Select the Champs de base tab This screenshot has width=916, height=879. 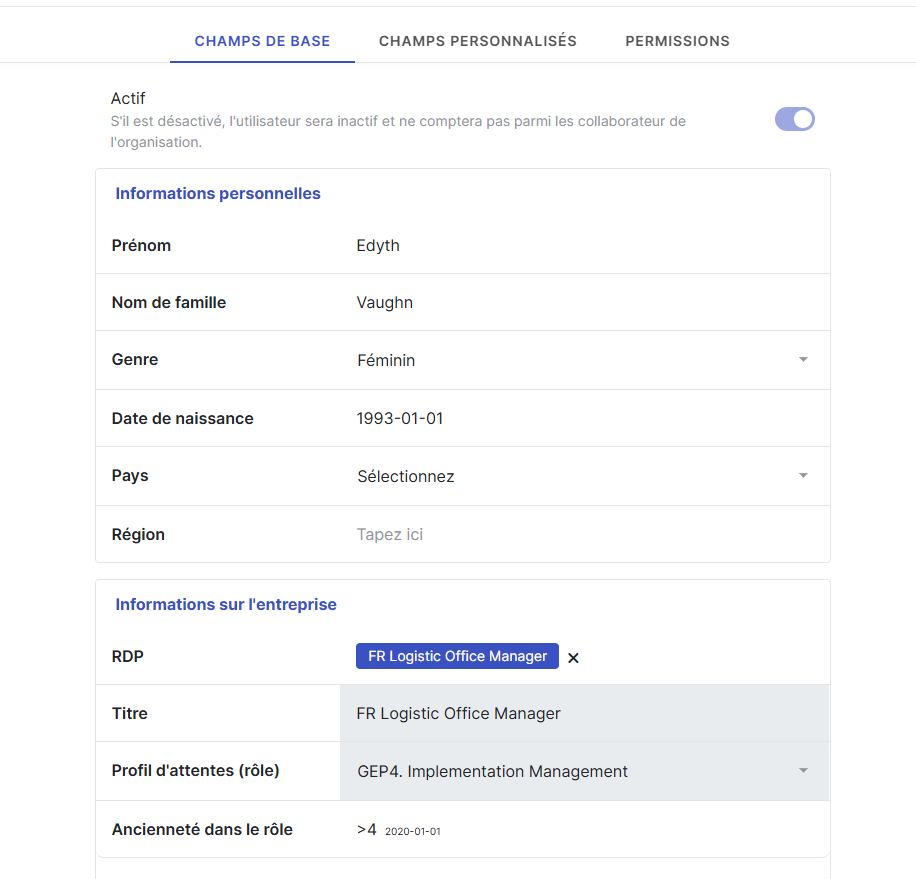click(262, 41)
